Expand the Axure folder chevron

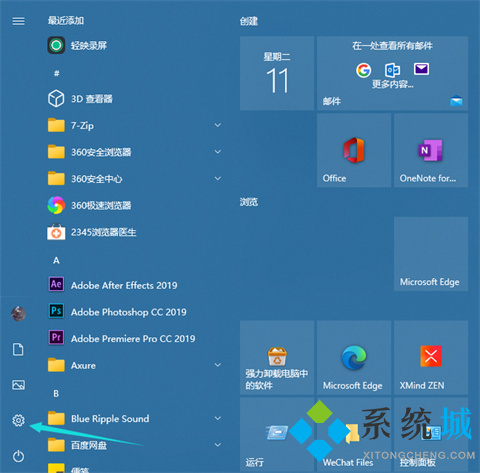(x=218, y=365)
